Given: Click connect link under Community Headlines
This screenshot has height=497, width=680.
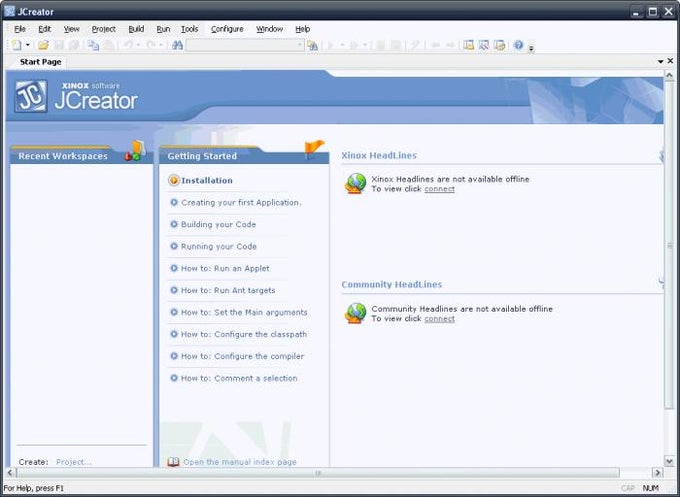Looking at the screenshot, I should (x=439, y=319).
